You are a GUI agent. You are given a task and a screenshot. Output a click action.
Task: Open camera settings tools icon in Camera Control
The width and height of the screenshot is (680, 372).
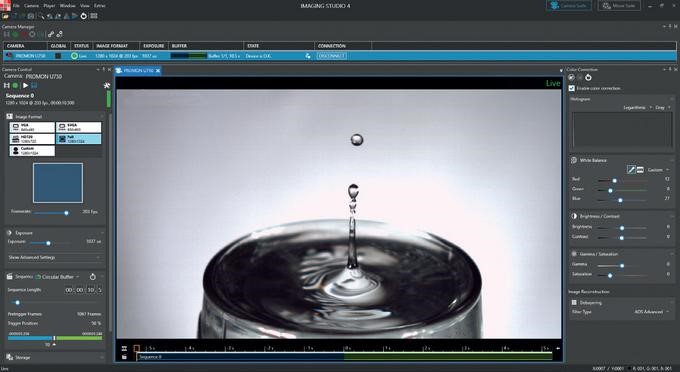[107, 85]
